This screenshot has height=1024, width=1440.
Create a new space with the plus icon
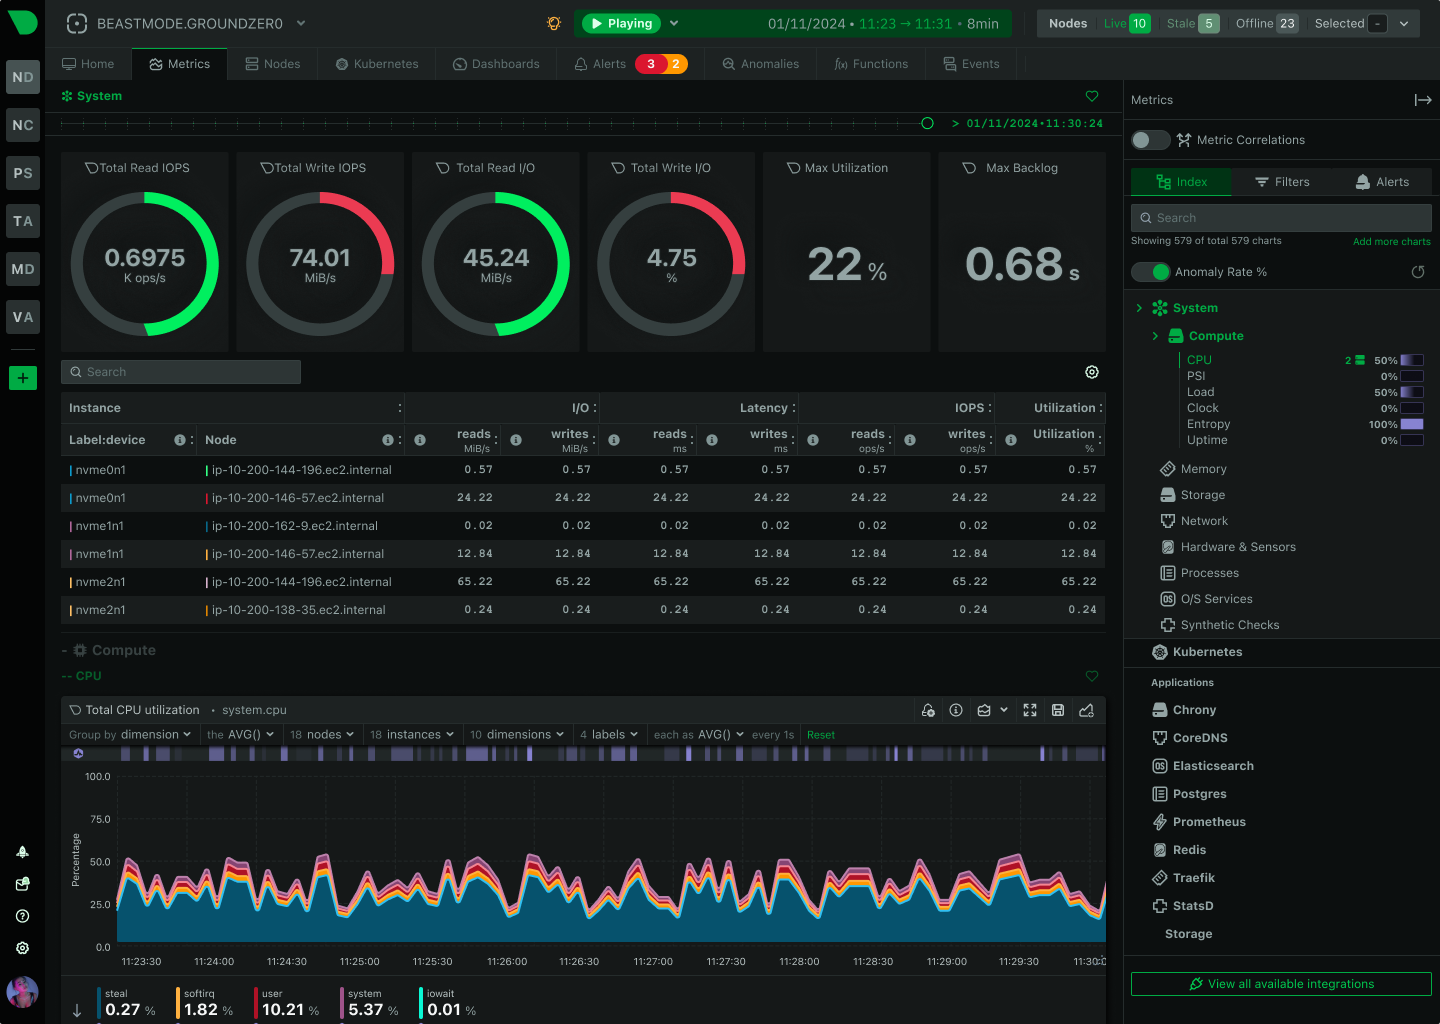point(22,378)
